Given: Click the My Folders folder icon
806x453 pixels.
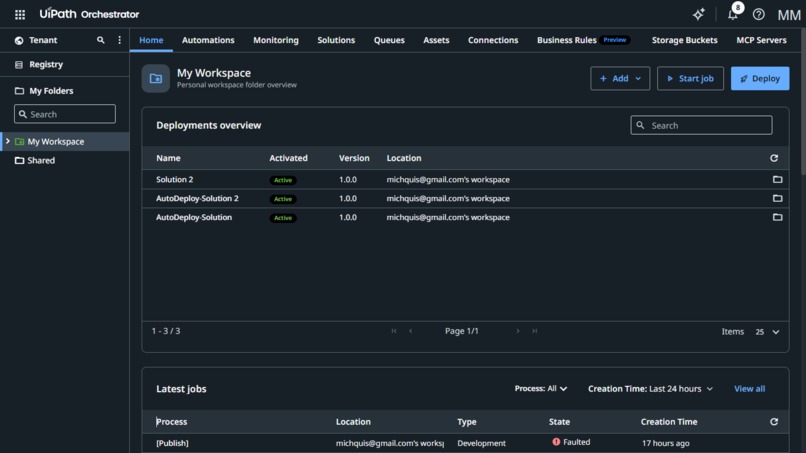Looking at the screenshot, I should tap(20, 90).
